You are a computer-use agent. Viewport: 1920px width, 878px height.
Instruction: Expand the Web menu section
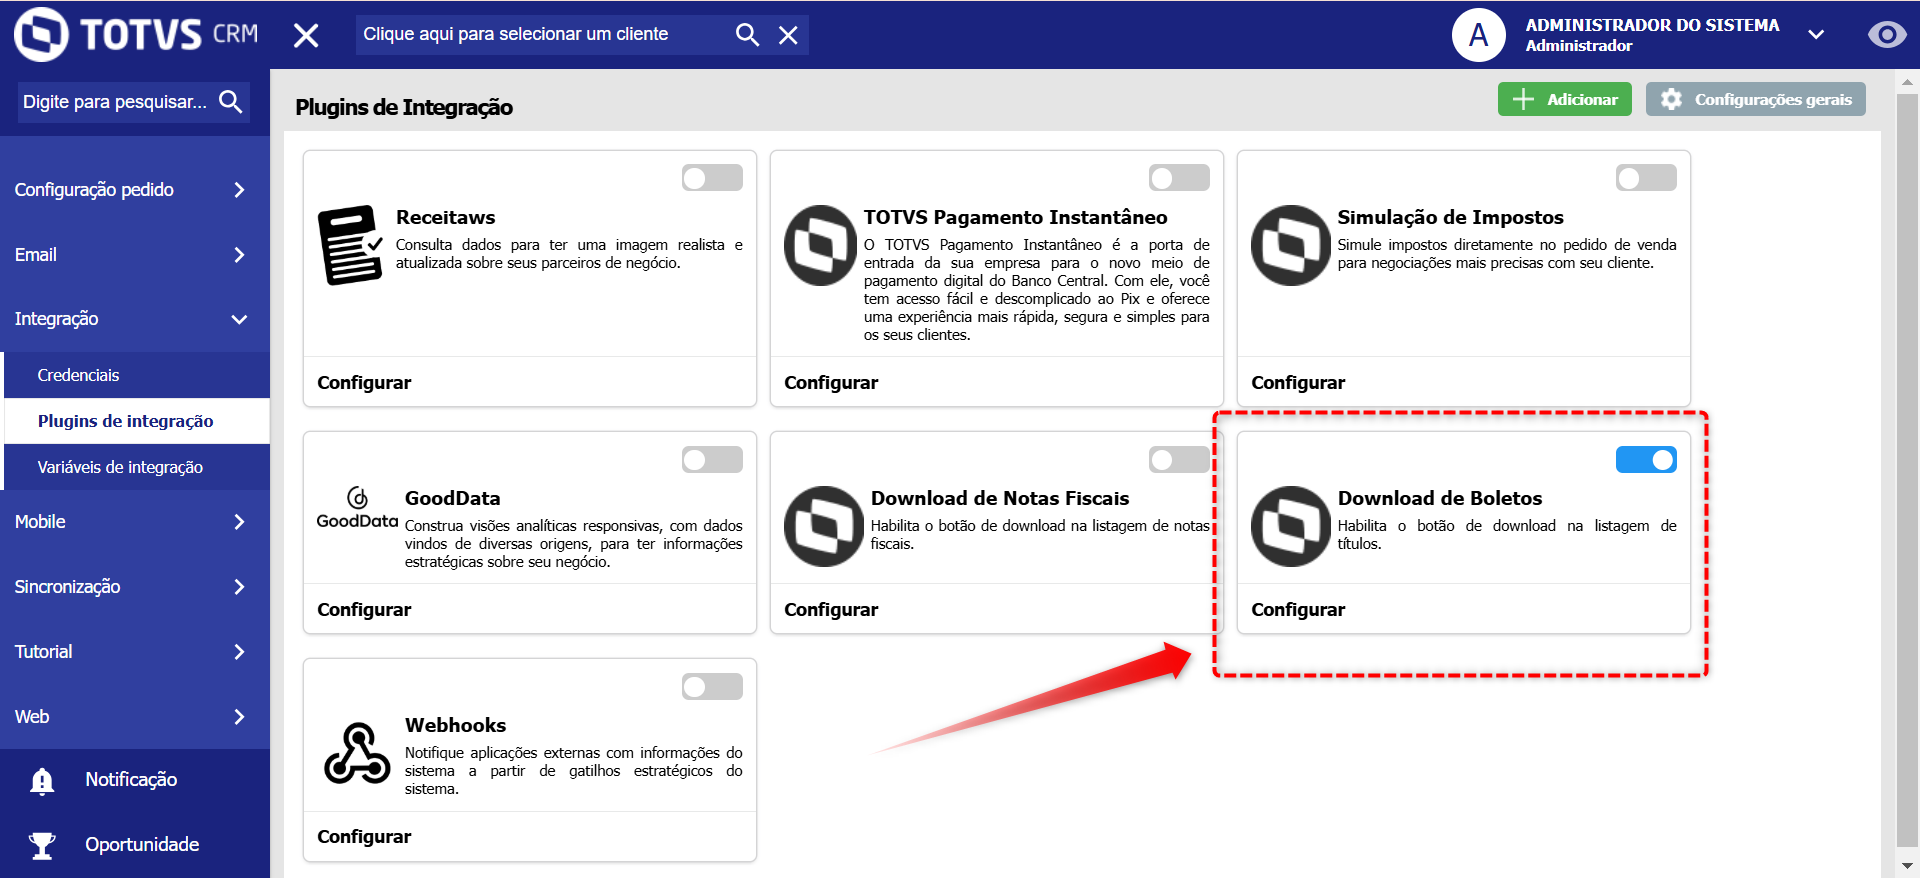click(135, 717)
